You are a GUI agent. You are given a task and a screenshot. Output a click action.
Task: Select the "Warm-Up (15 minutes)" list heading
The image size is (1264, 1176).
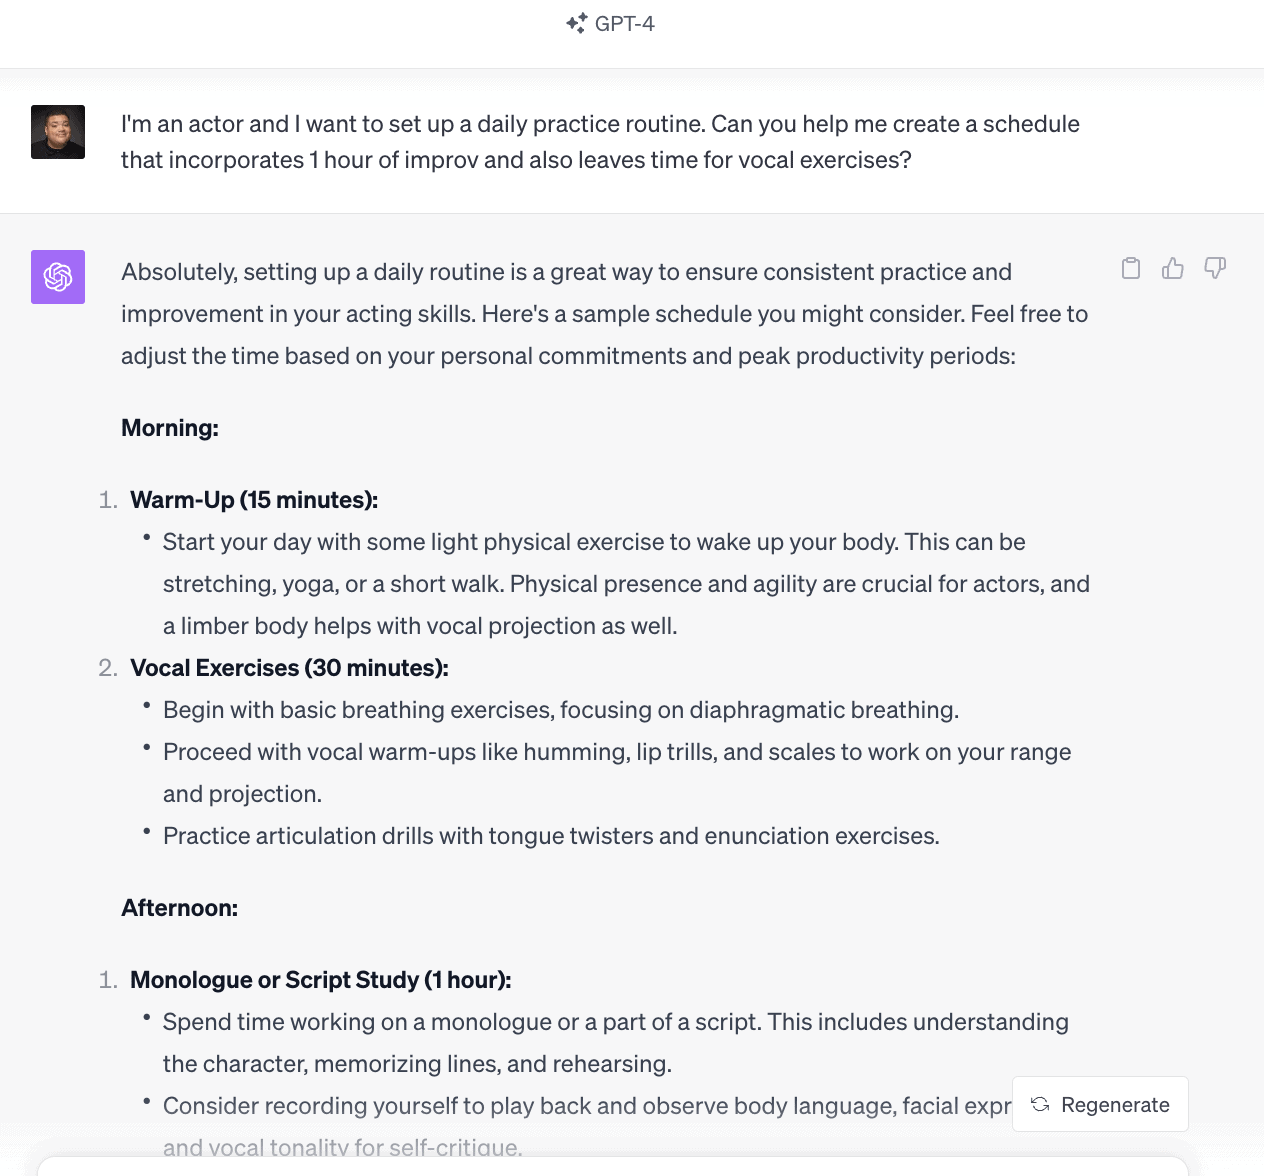click(x=254, y=500)
